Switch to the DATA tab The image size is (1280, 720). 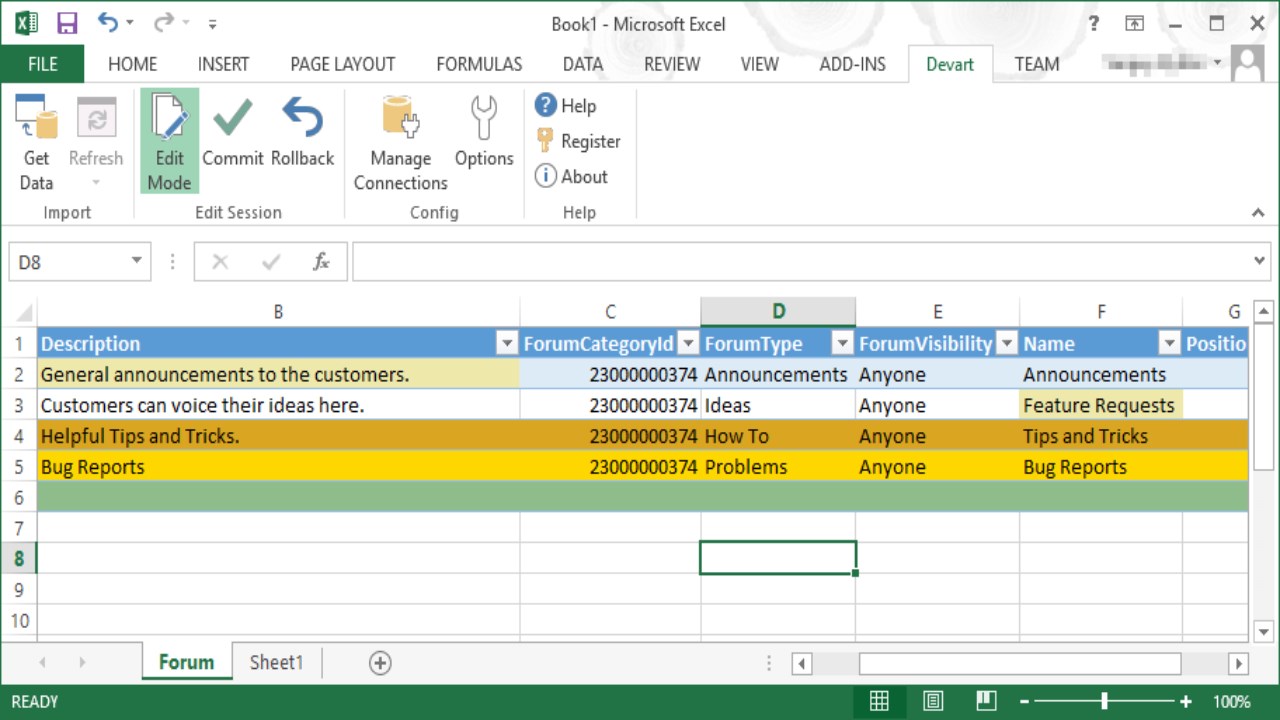click(x=583, y=64)
